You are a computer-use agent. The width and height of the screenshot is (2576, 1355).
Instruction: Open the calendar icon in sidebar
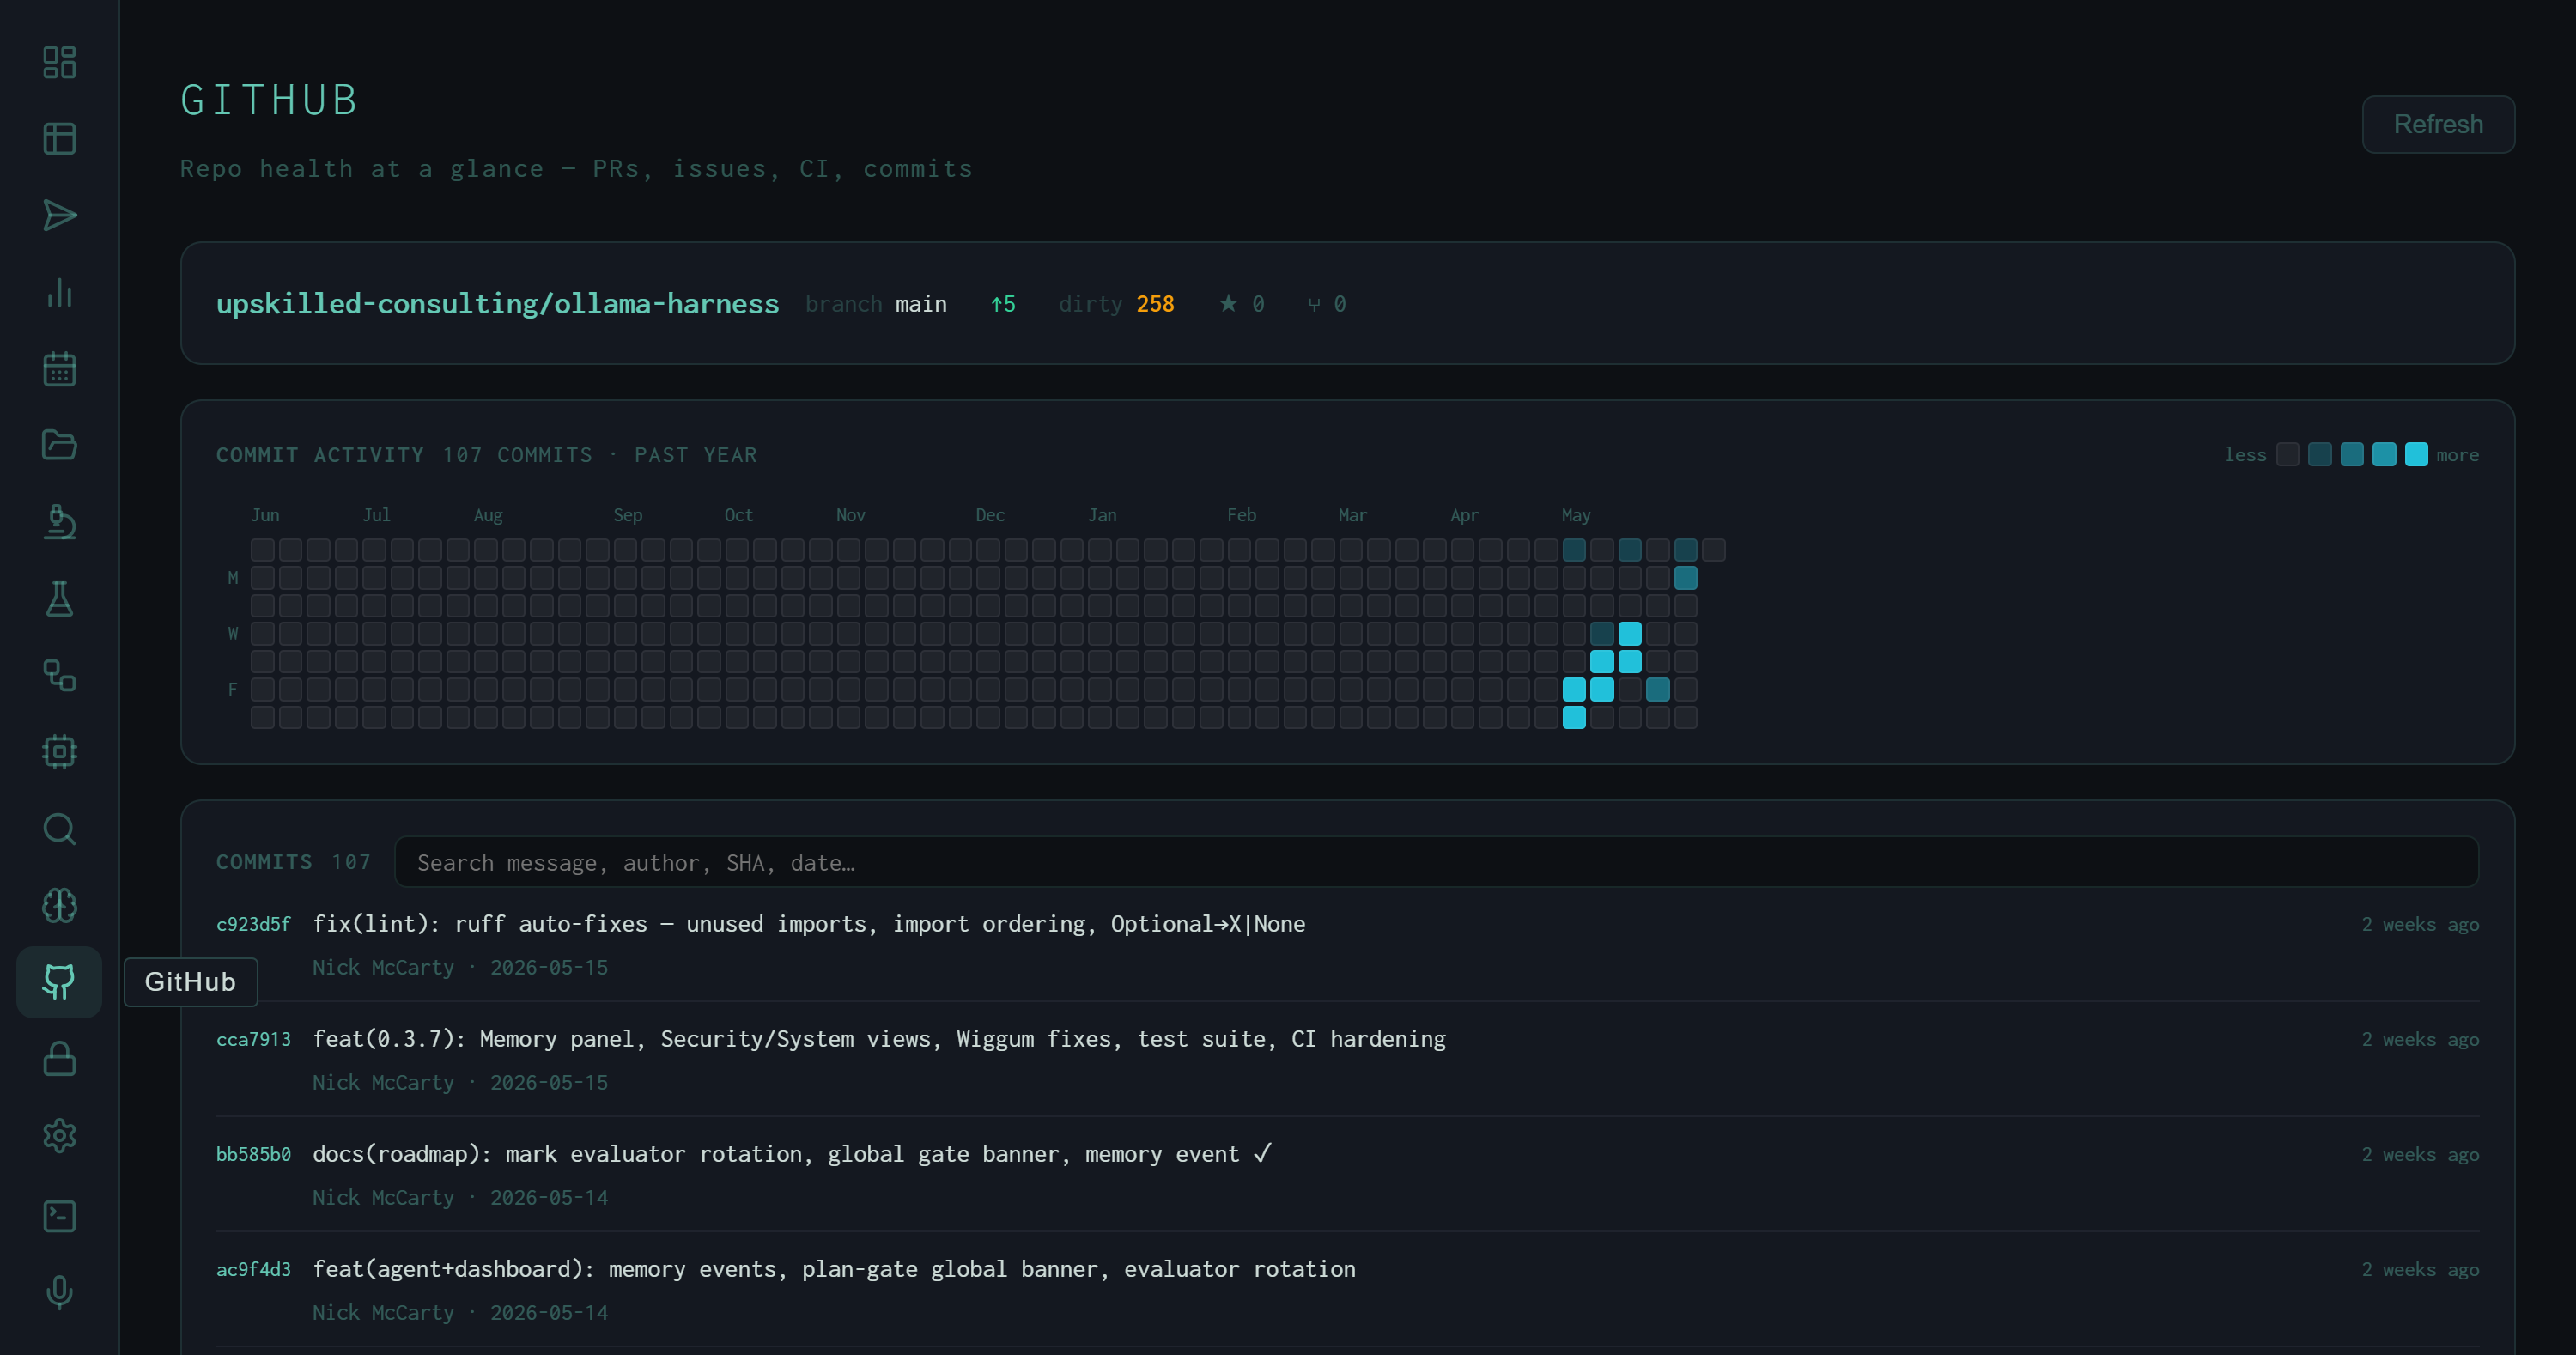tap(59, 369)
